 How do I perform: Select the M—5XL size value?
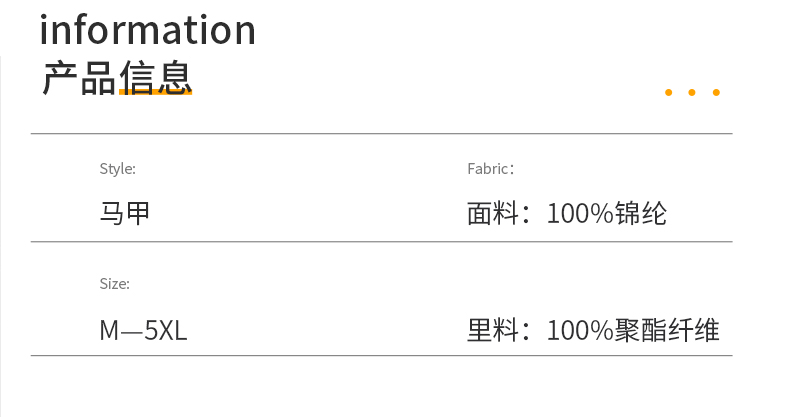(x=143, y=331)
